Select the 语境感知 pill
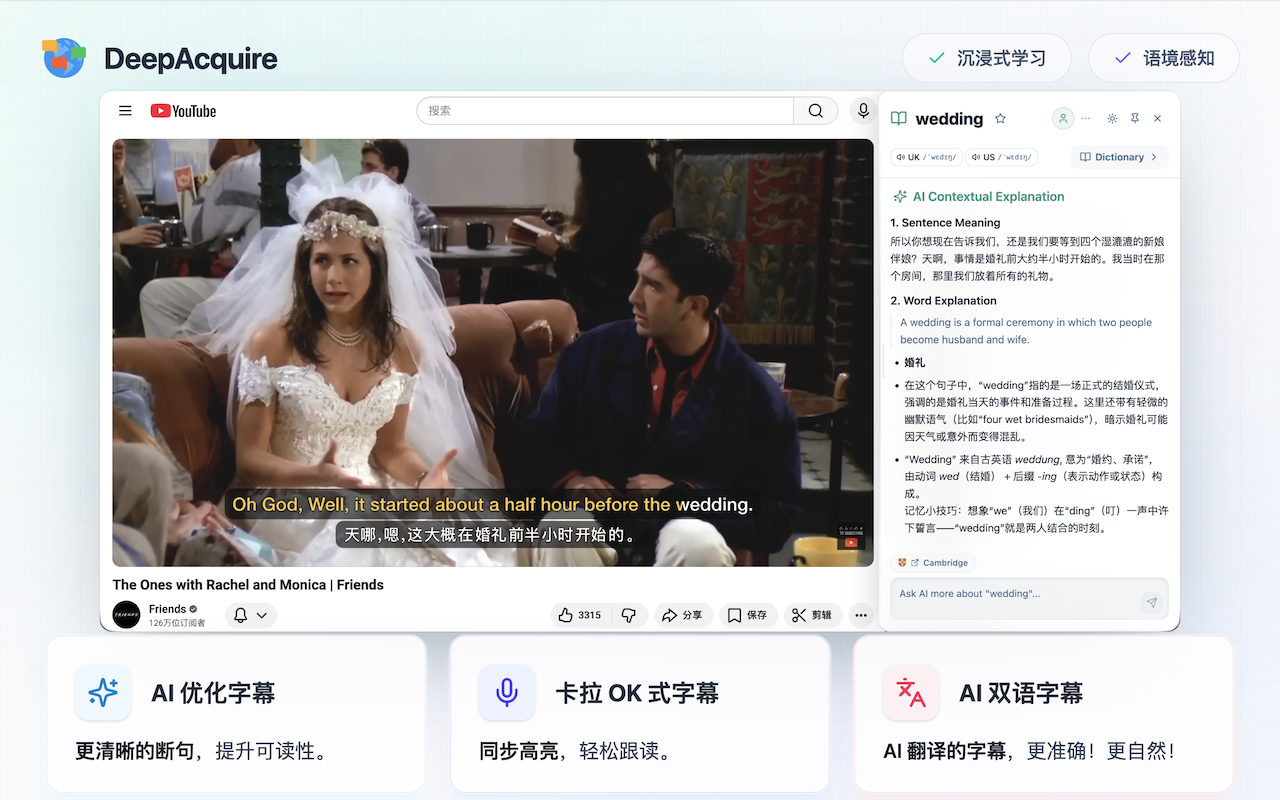 [1164, 58]
